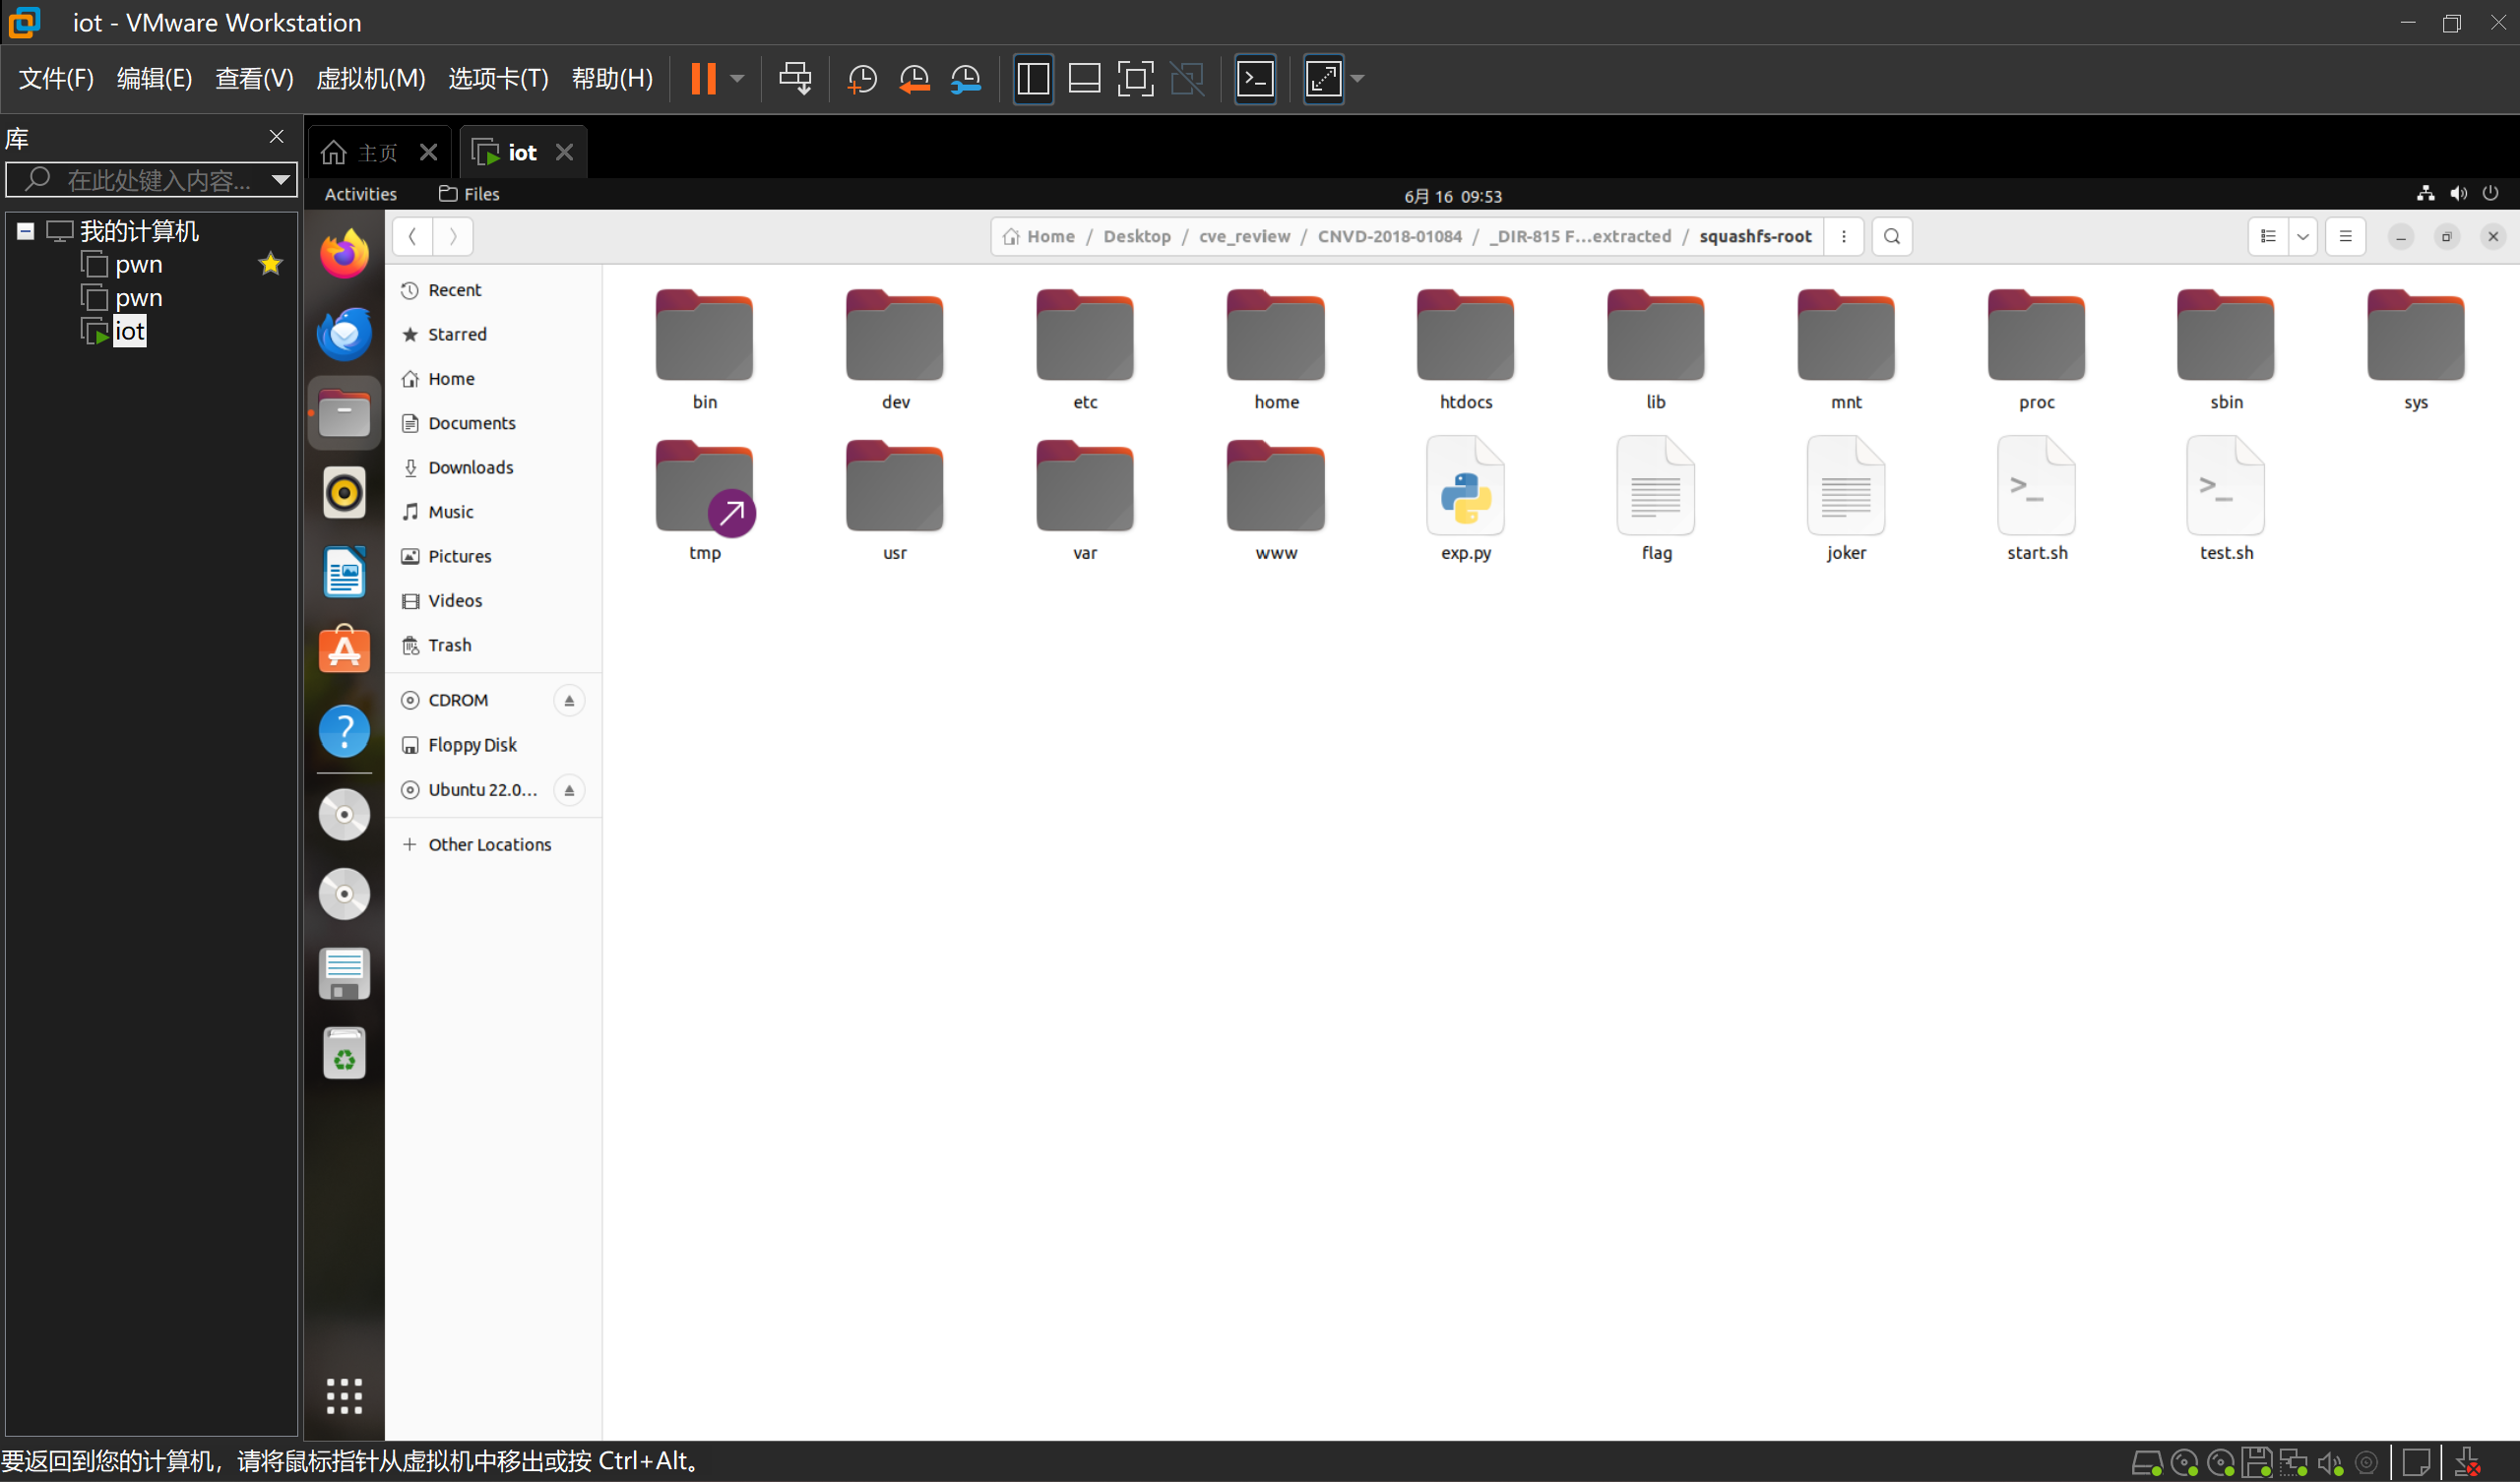The image size is (2520, 1482).
Task: Click the favorite star beside pwn
Action: [270, 264]
